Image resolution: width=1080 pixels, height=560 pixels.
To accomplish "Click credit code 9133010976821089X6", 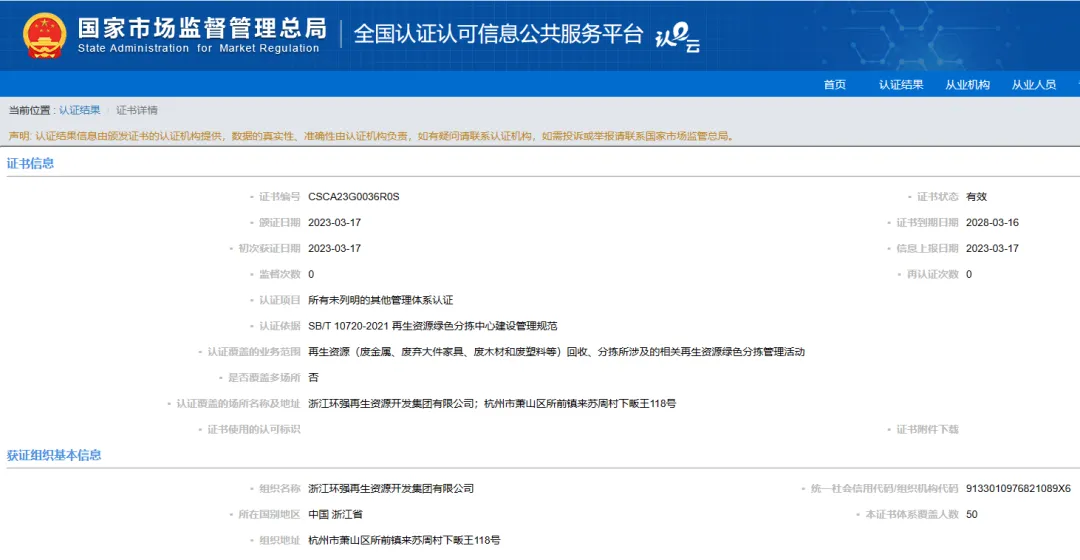I will click(1018, 489).
